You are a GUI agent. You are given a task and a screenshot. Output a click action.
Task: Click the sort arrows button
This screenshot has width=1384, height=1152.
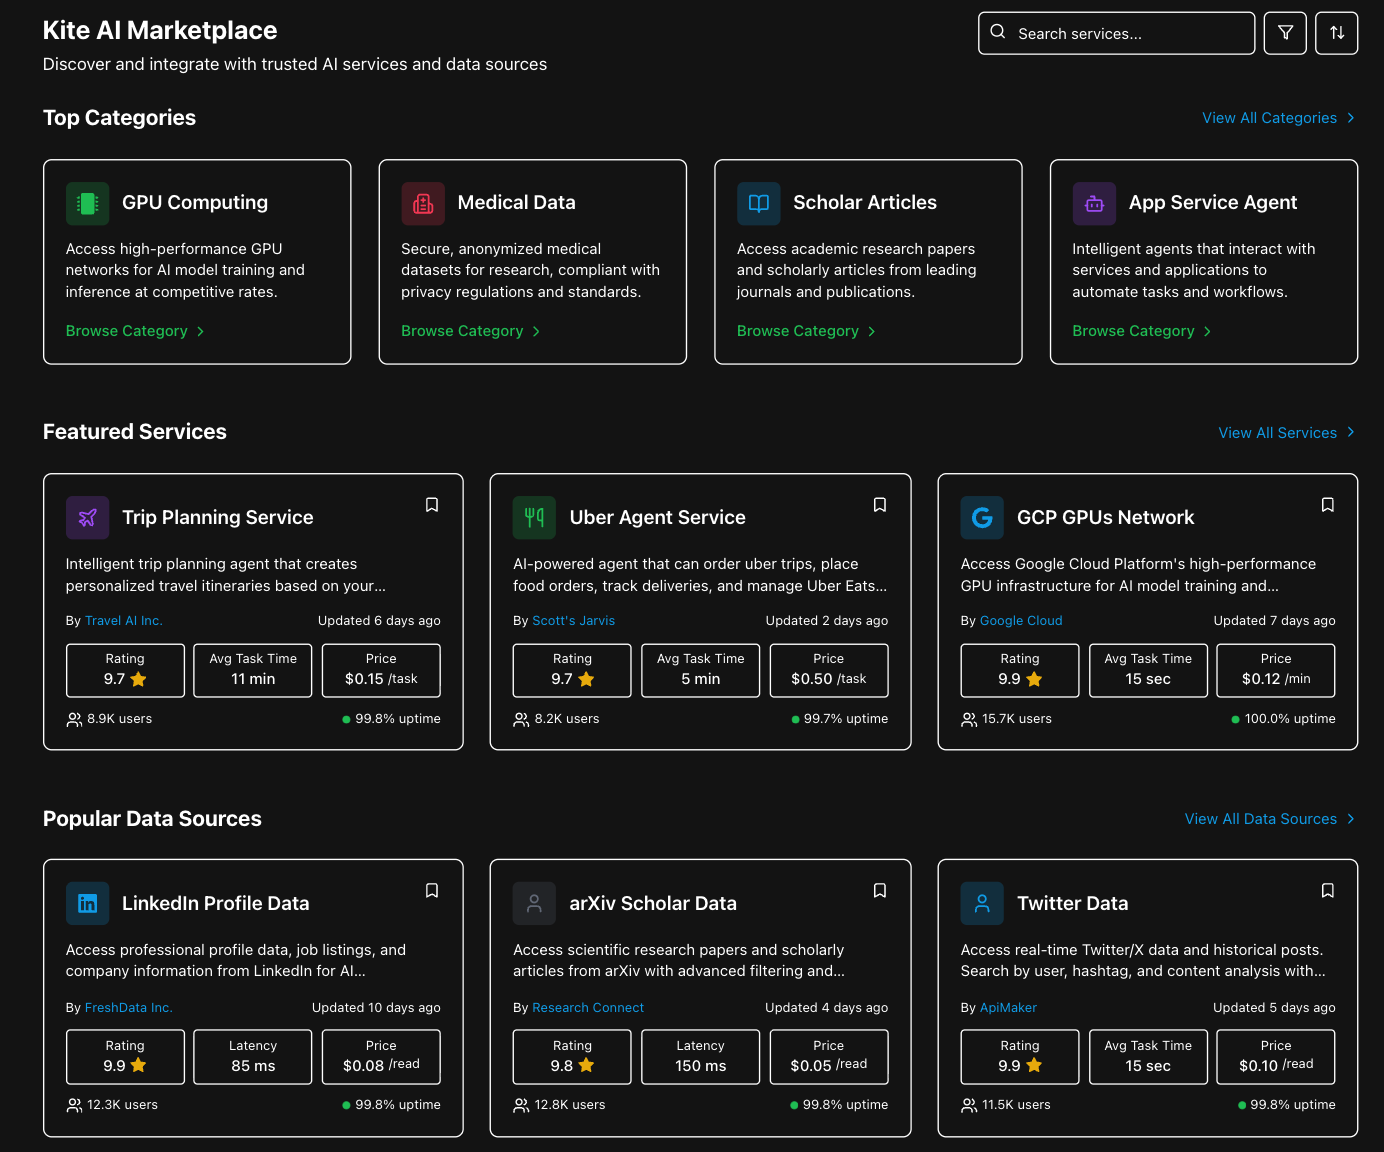(x=1337, y=33)
